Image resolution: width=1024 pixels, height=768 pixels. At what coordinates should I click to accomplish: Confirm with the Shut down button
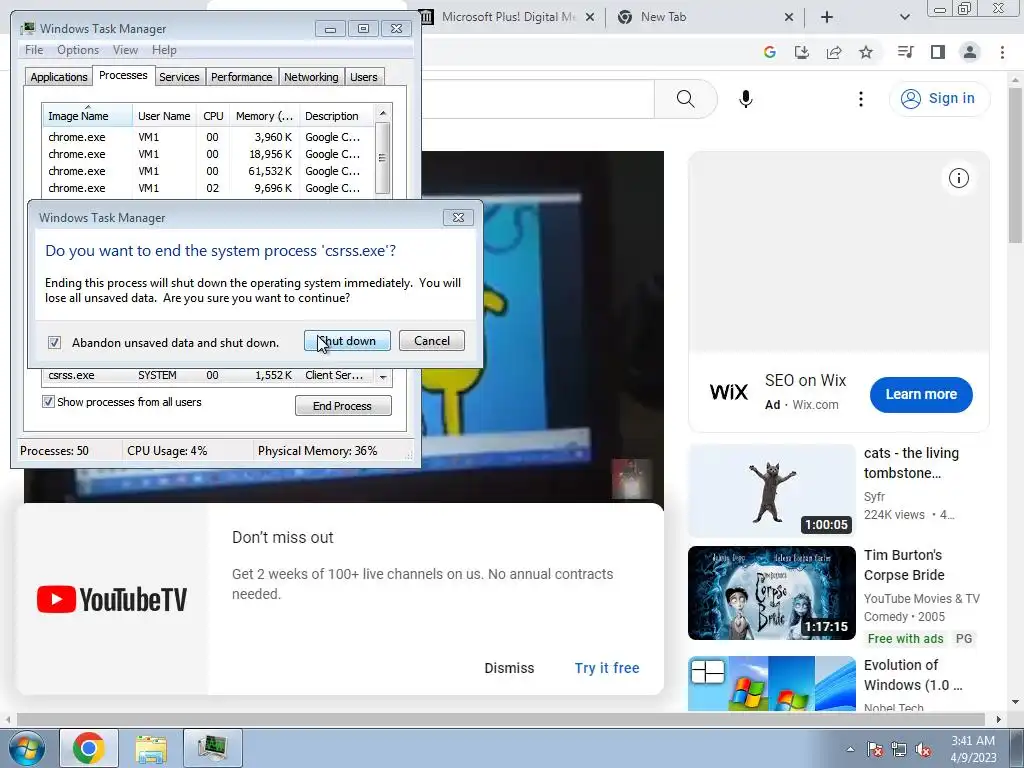[347, 341]
